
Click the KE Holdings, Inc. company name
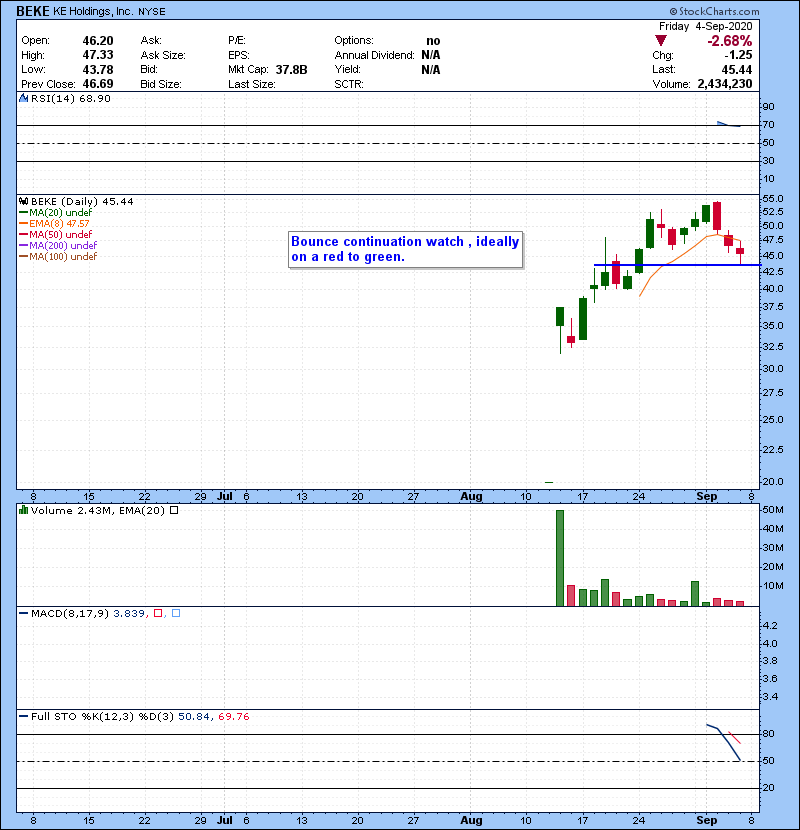coord(93,11)
